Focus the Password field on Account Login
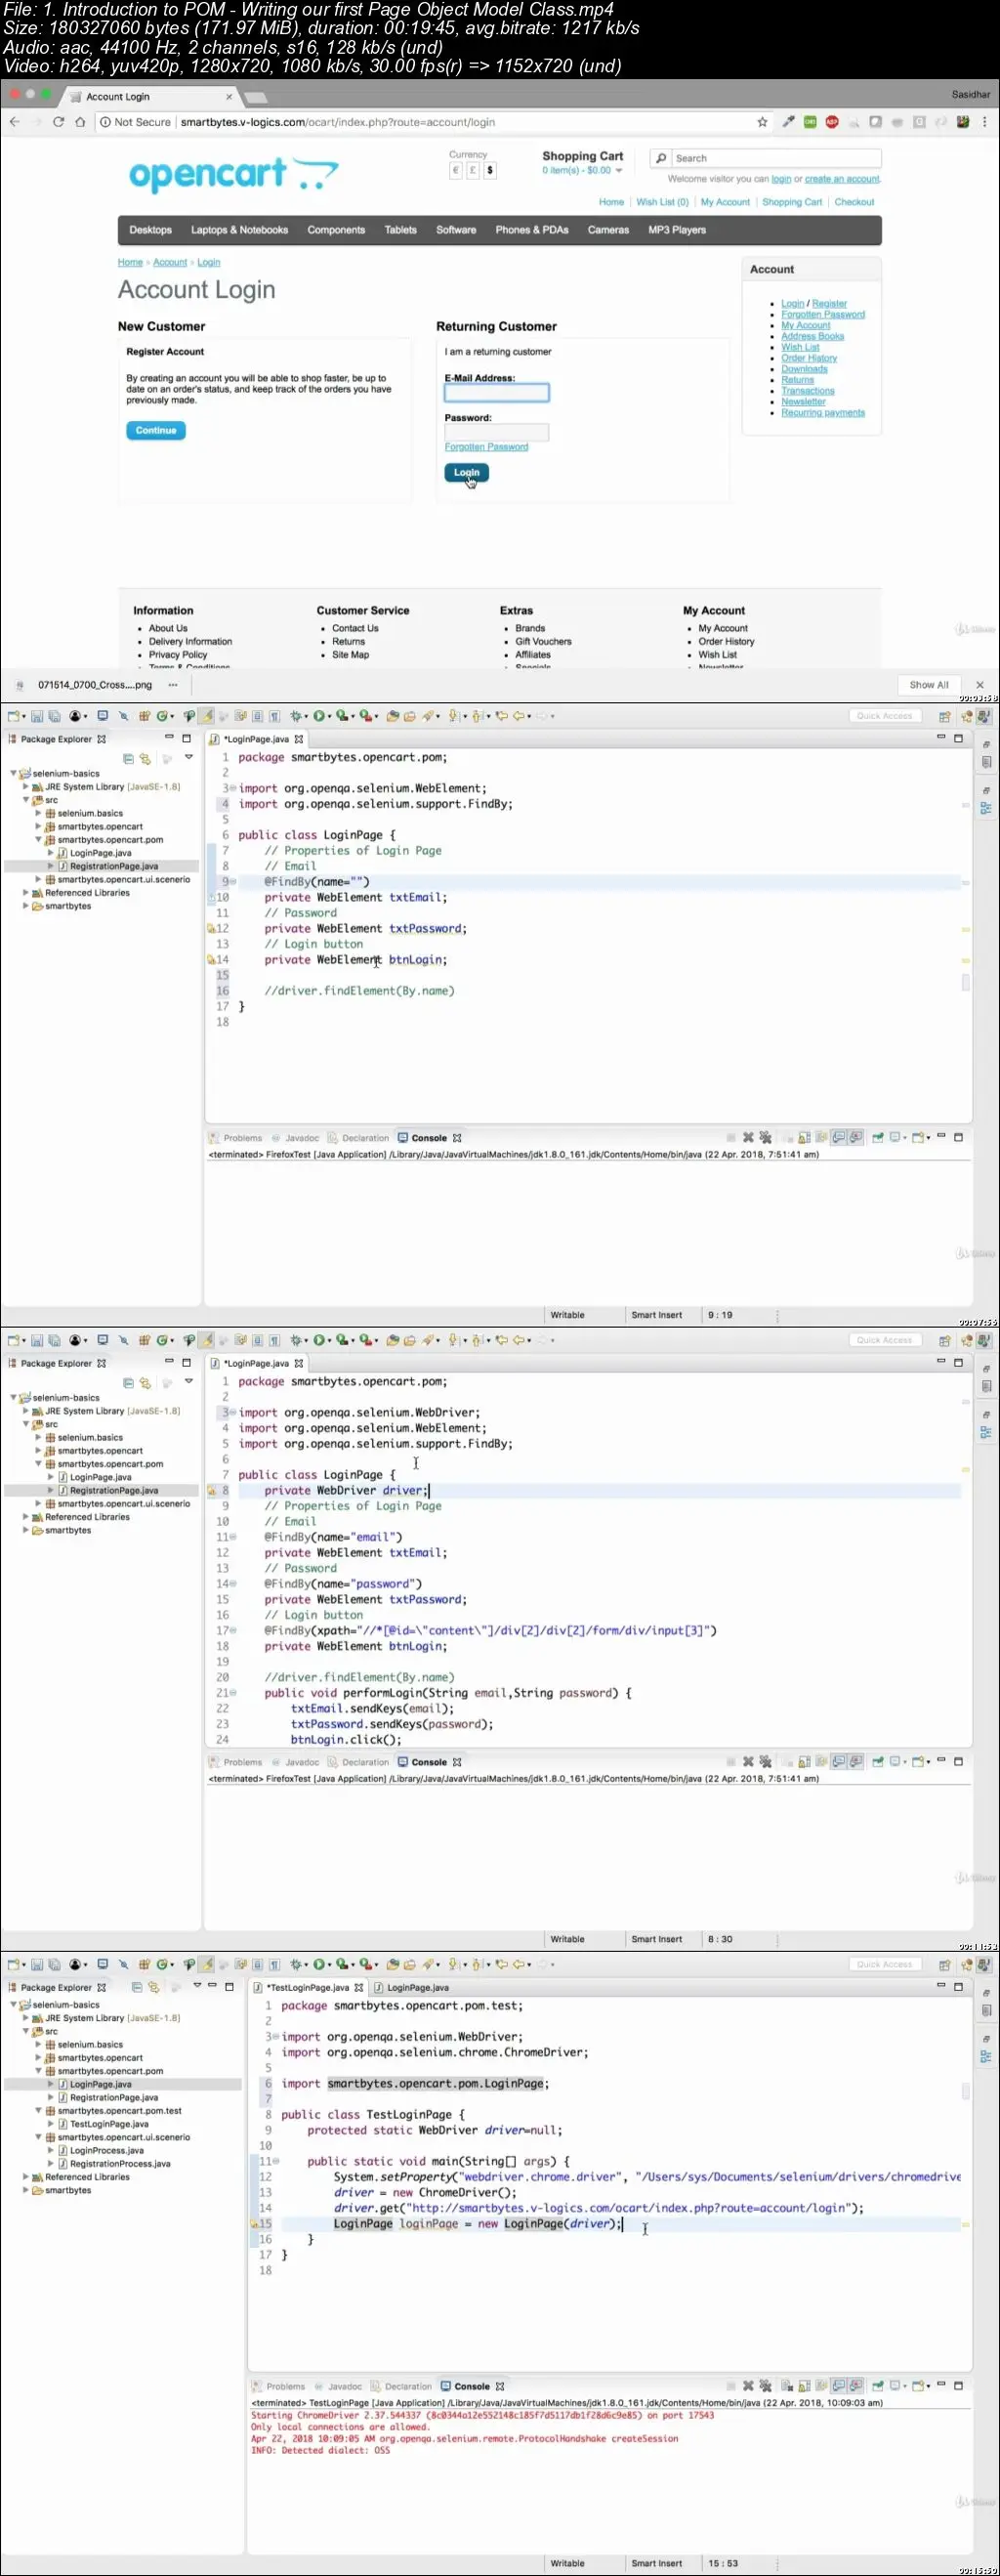Image resolution: width=1000 pixels, height=2576 pixels. pyautogui.click(x=497, y=432)
